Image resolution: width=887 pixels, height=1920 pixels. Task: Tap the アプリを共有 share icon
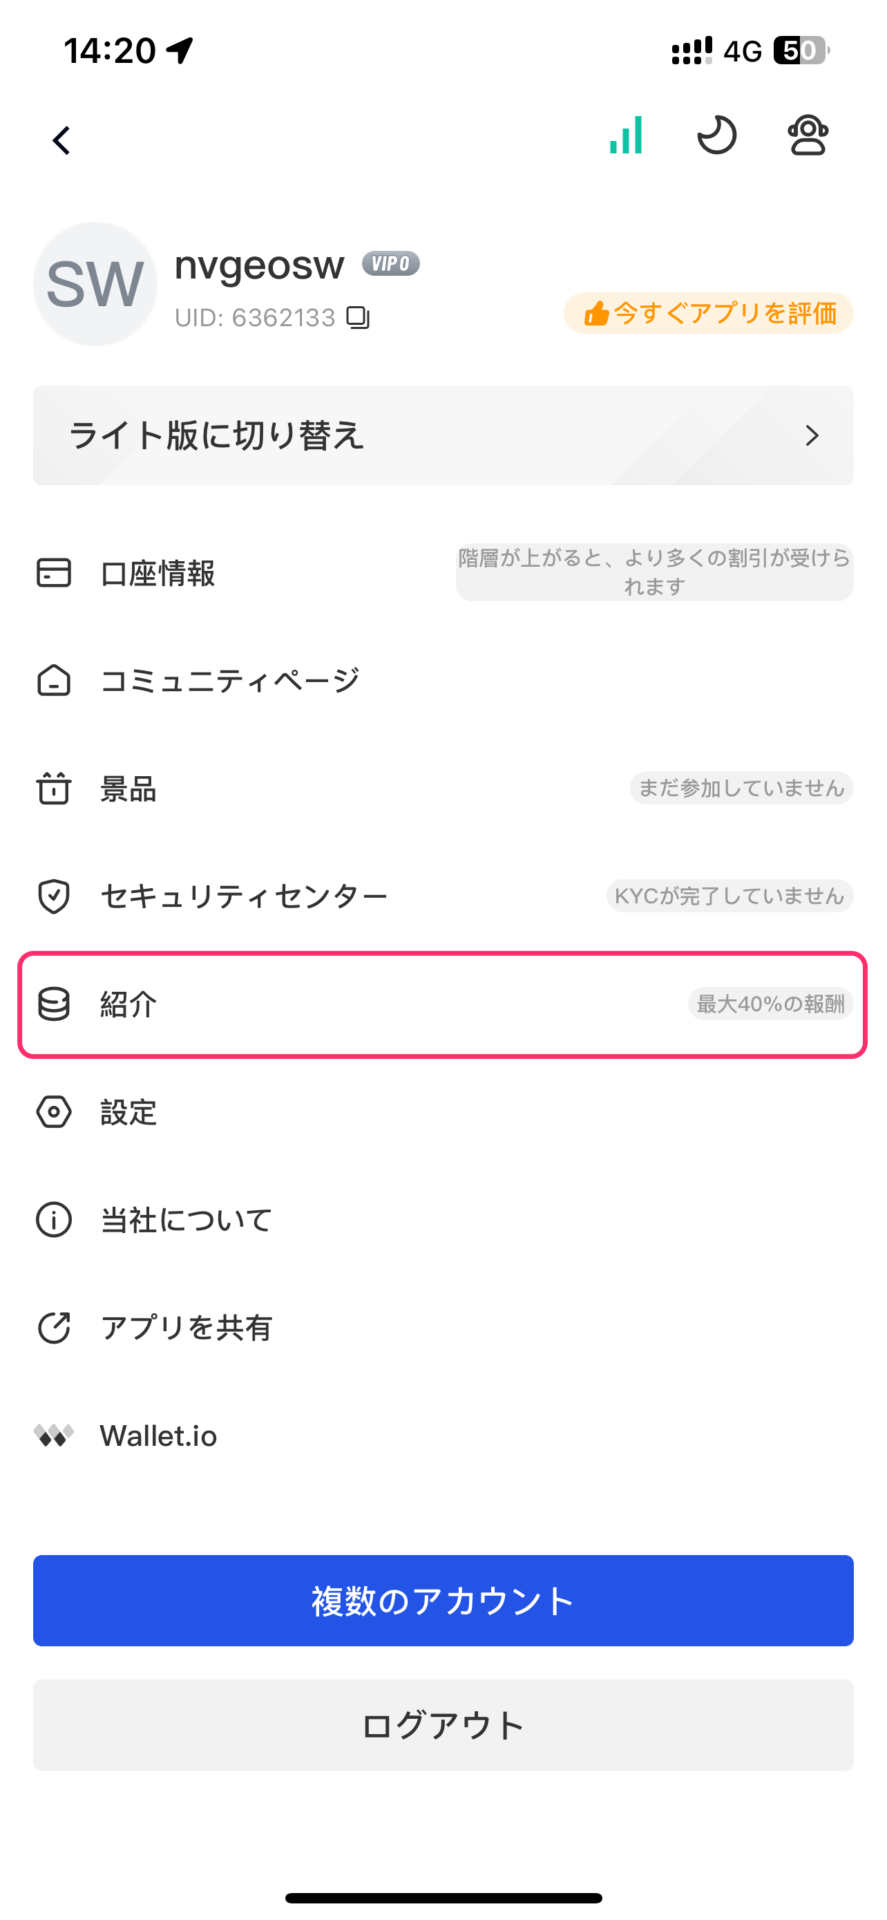point(54,1328)
